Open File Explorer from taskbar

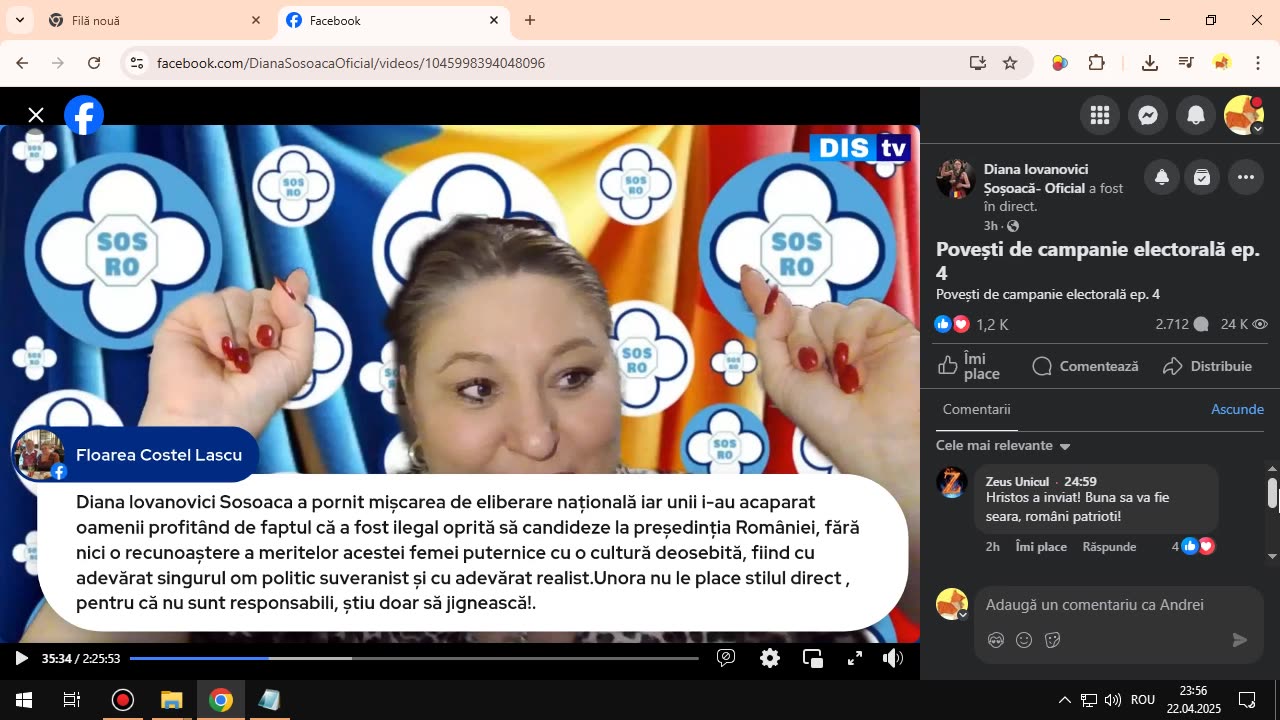tap(172, 700)
